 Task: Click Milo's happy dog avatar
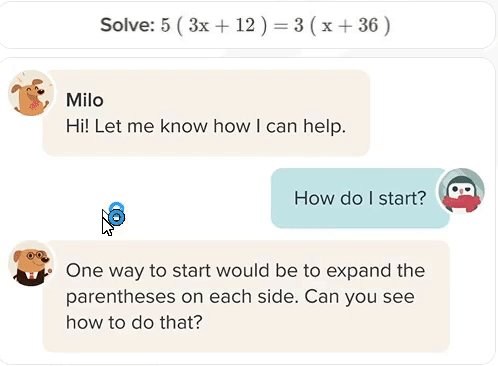tap(31, 93)
